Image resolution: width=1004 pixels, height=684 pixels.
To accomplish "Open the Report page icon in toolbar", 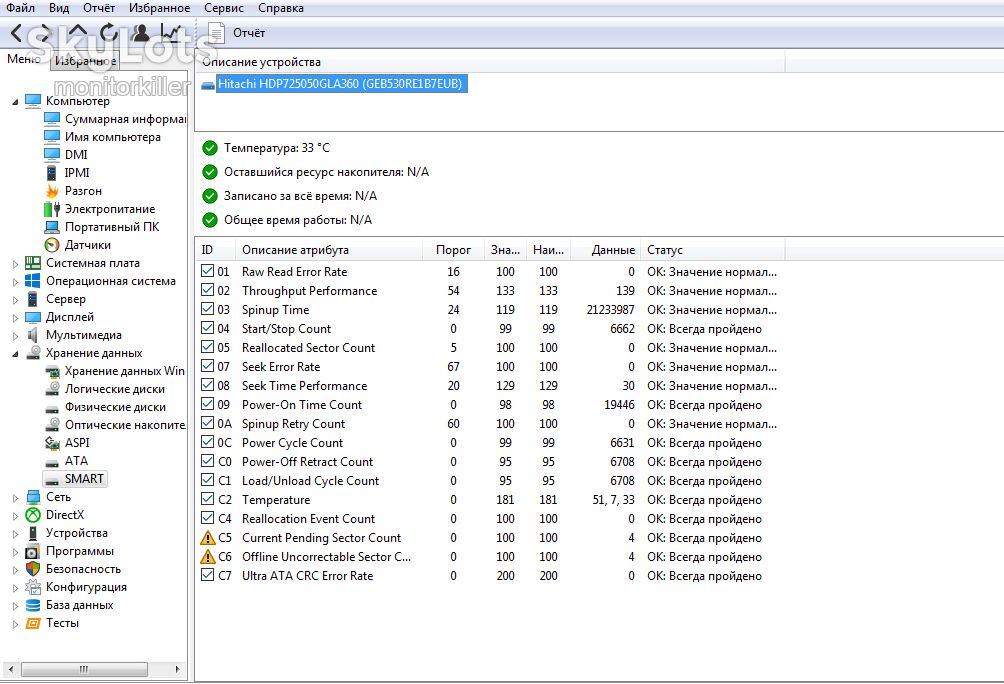I will point(216,33).
